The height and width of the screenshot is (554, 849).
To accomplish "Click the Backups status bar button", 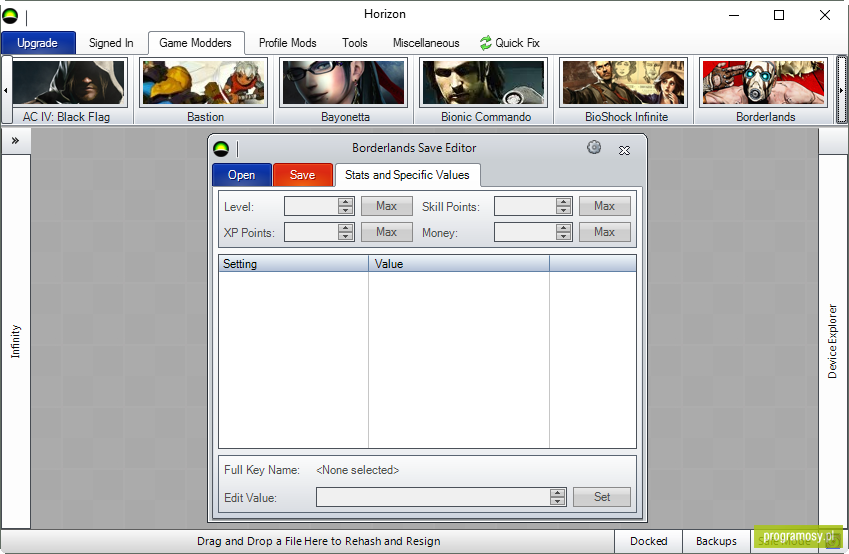I will 716,541.
